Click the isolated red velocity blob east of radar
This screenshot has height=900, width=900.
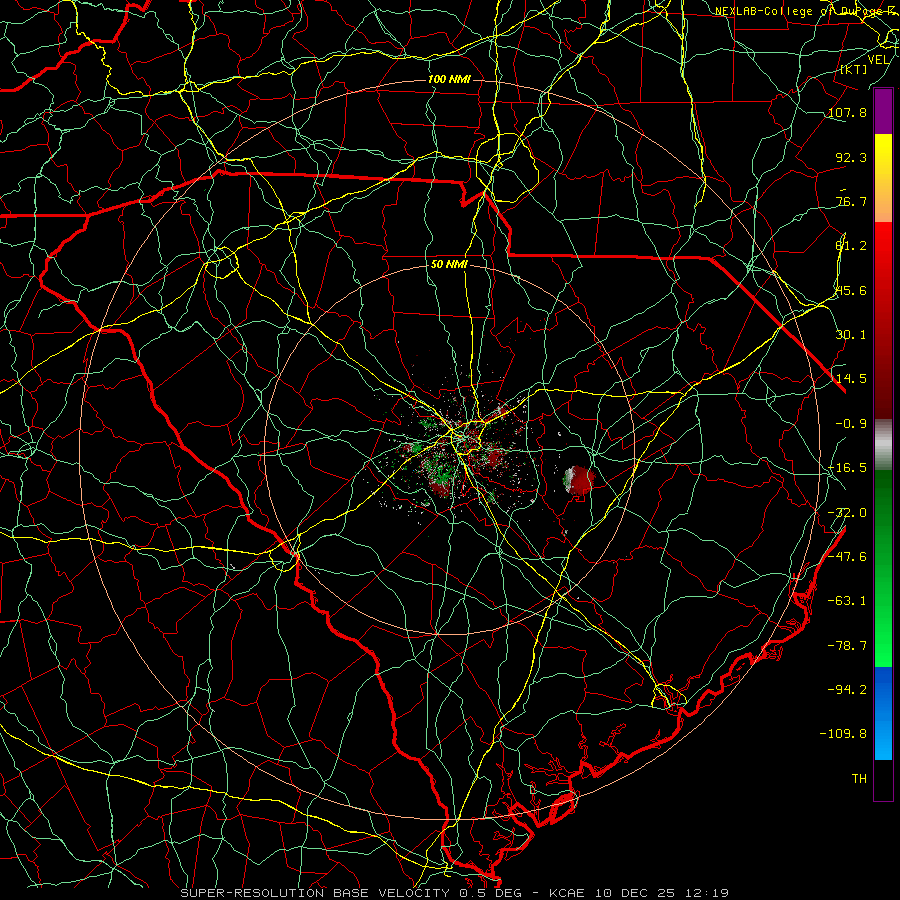[579, 480]
